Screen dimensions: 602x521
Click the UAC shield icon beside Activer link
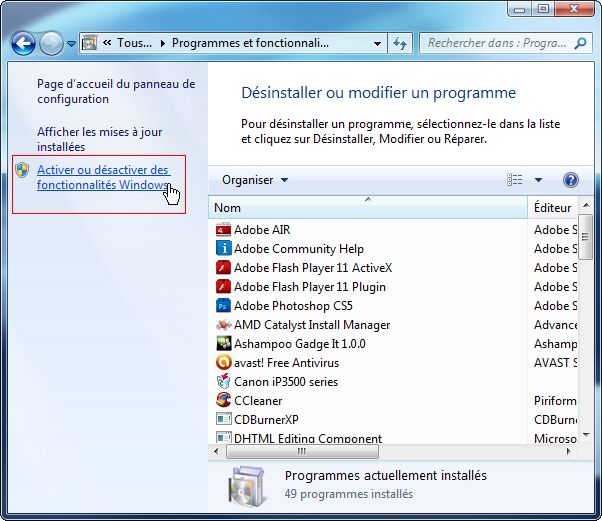(x=22, y=170)
